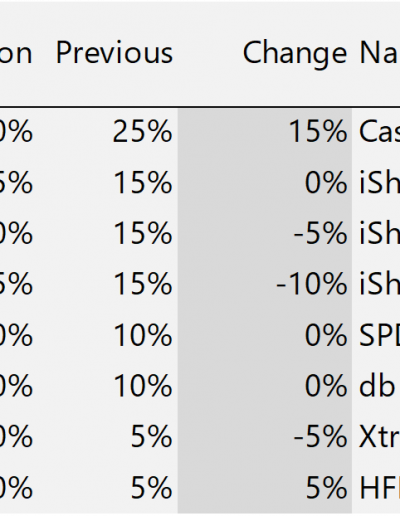This screenshot has width=400, height=516.
Task: Select the 5% Previous cell in Xtr row
Action: pyautogui.click(x=151, y=436)
